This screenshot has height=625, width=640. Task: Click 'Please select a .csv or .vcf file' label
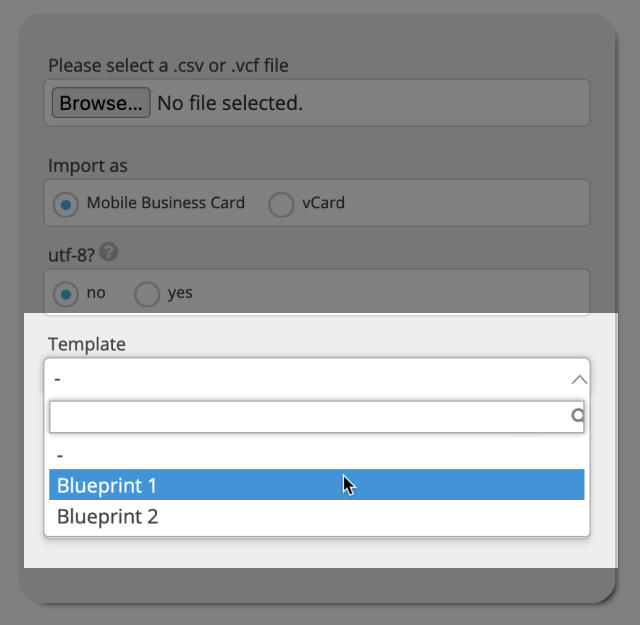pos(169,66)
